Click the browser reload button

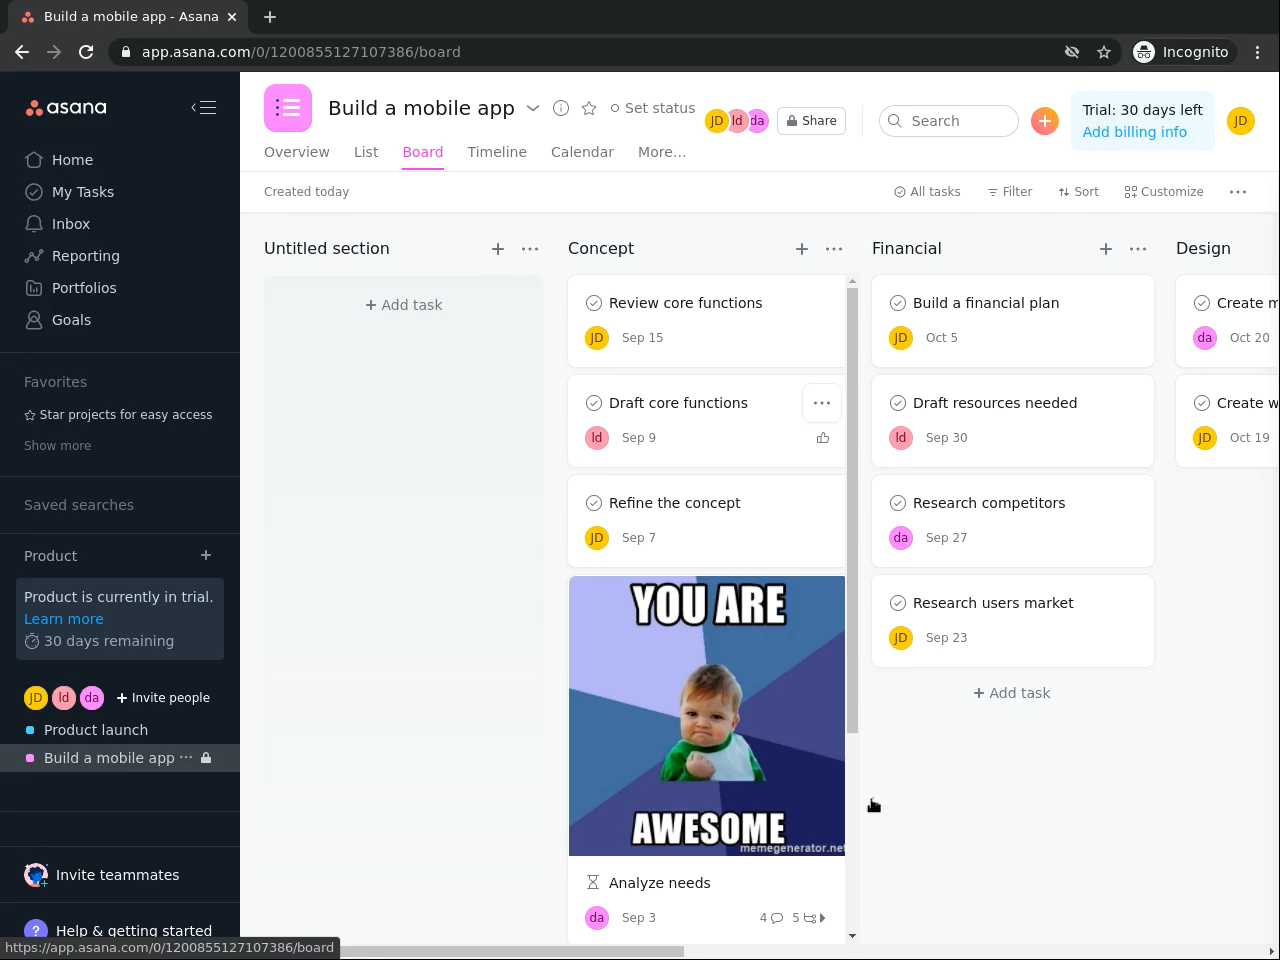(x=86, y=52)
